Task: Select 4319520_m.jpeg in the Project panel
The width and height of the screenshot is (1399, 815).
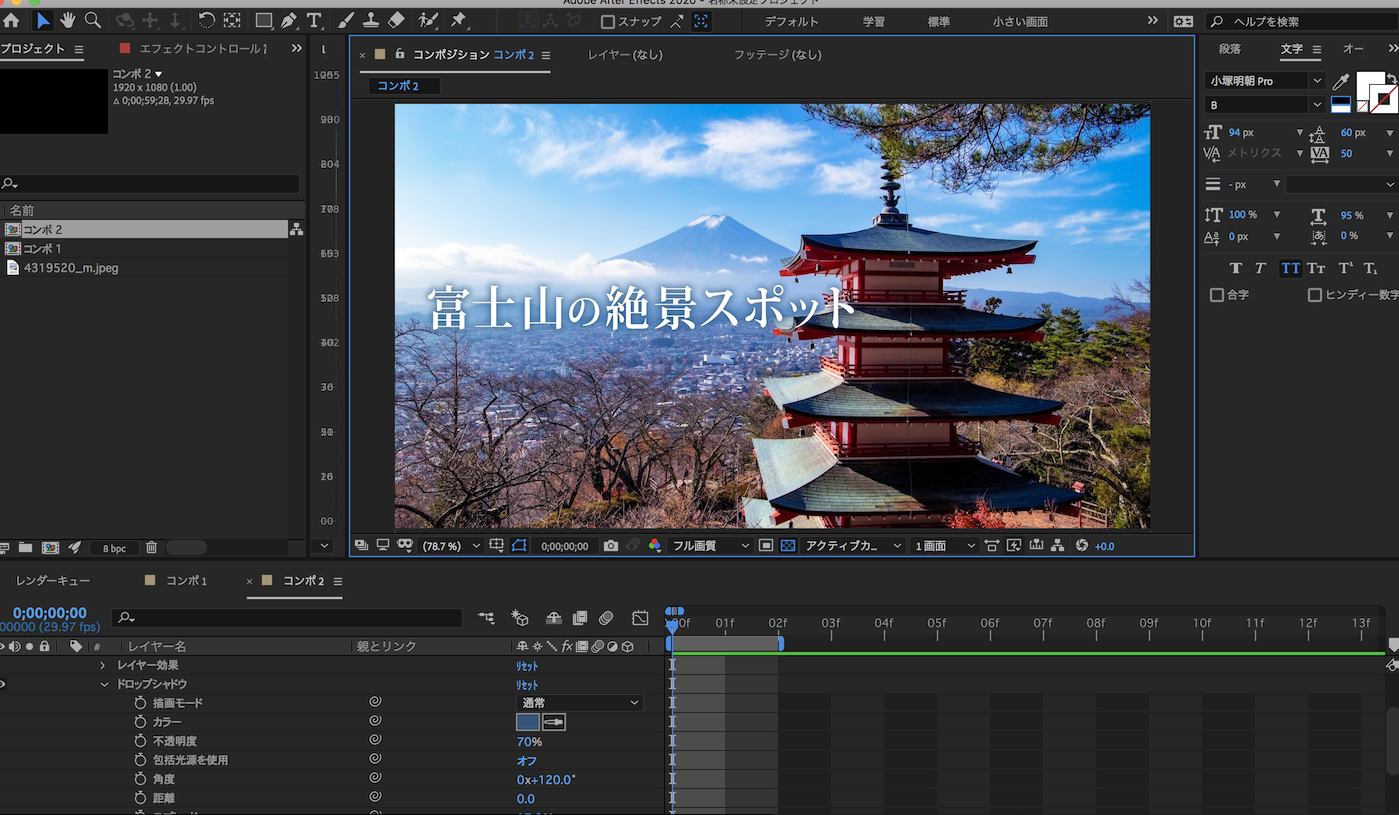Action: (71, 268)
